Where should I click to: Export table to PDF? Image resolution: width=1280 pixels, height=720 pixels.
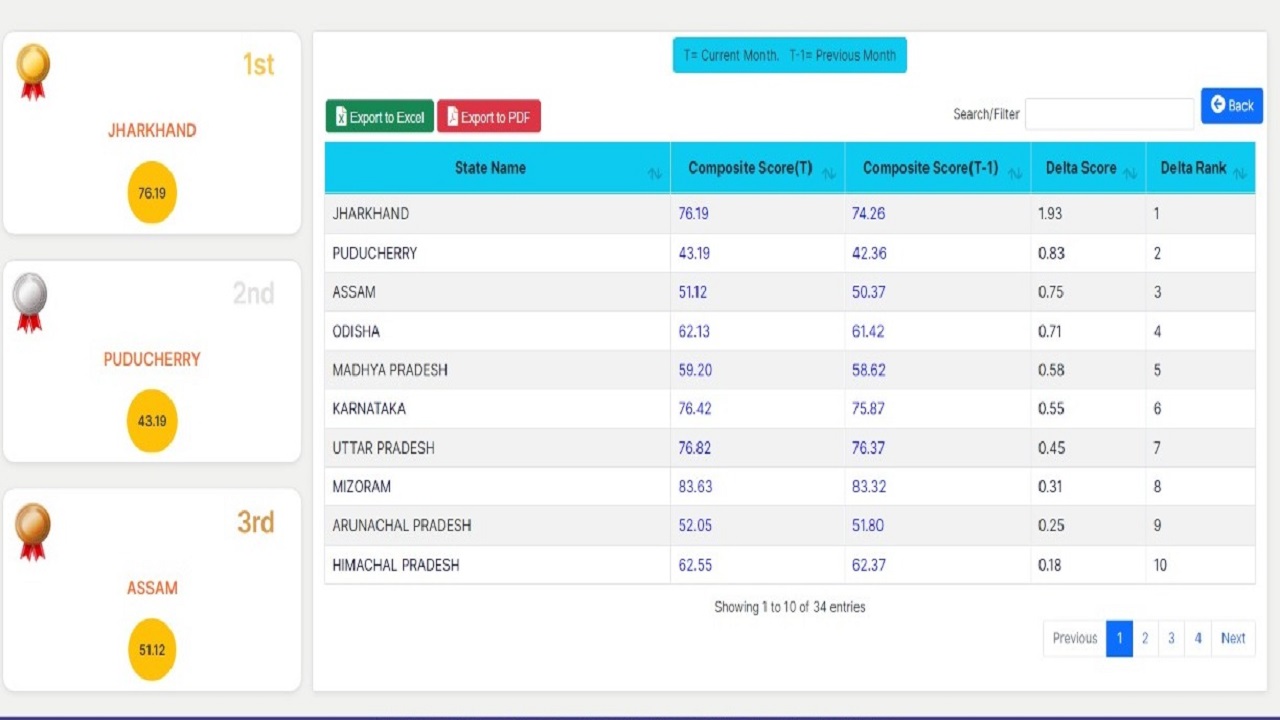tap(489, 117)
